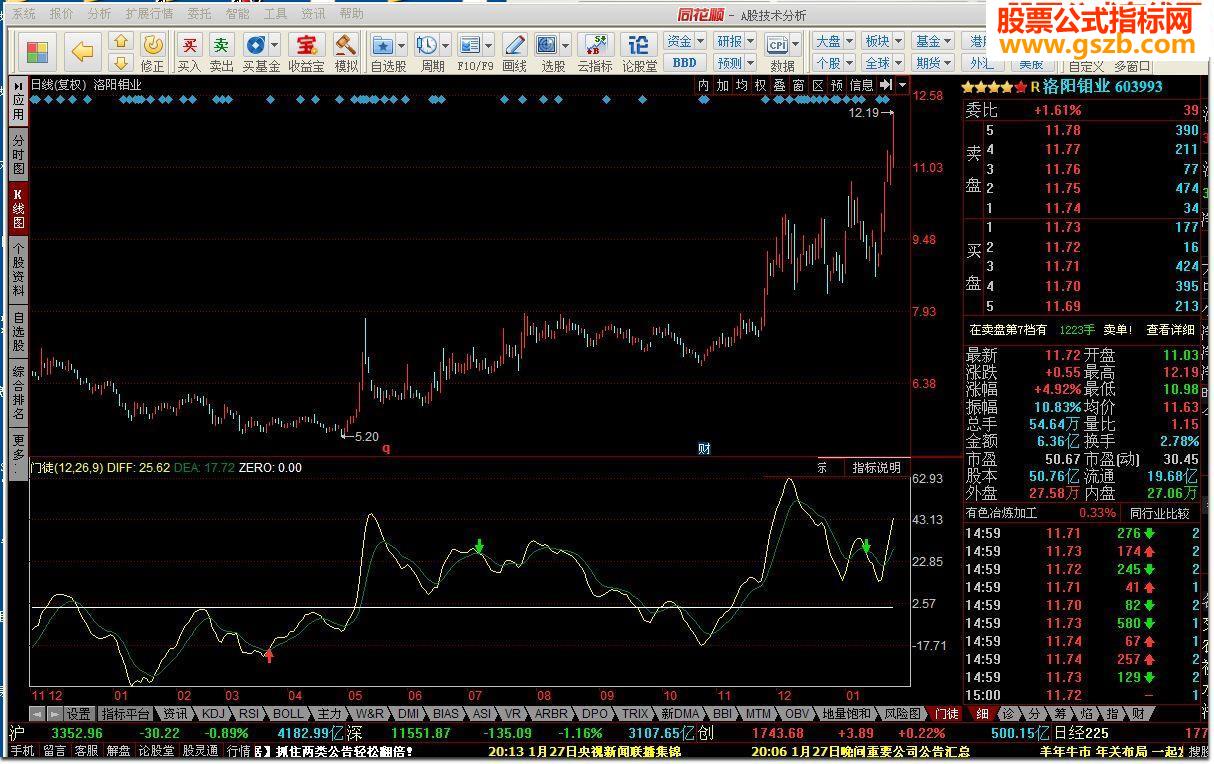Open the 收益宝 icon
The width and height of the screenshot is (1214, 764).
coord(306,52)
